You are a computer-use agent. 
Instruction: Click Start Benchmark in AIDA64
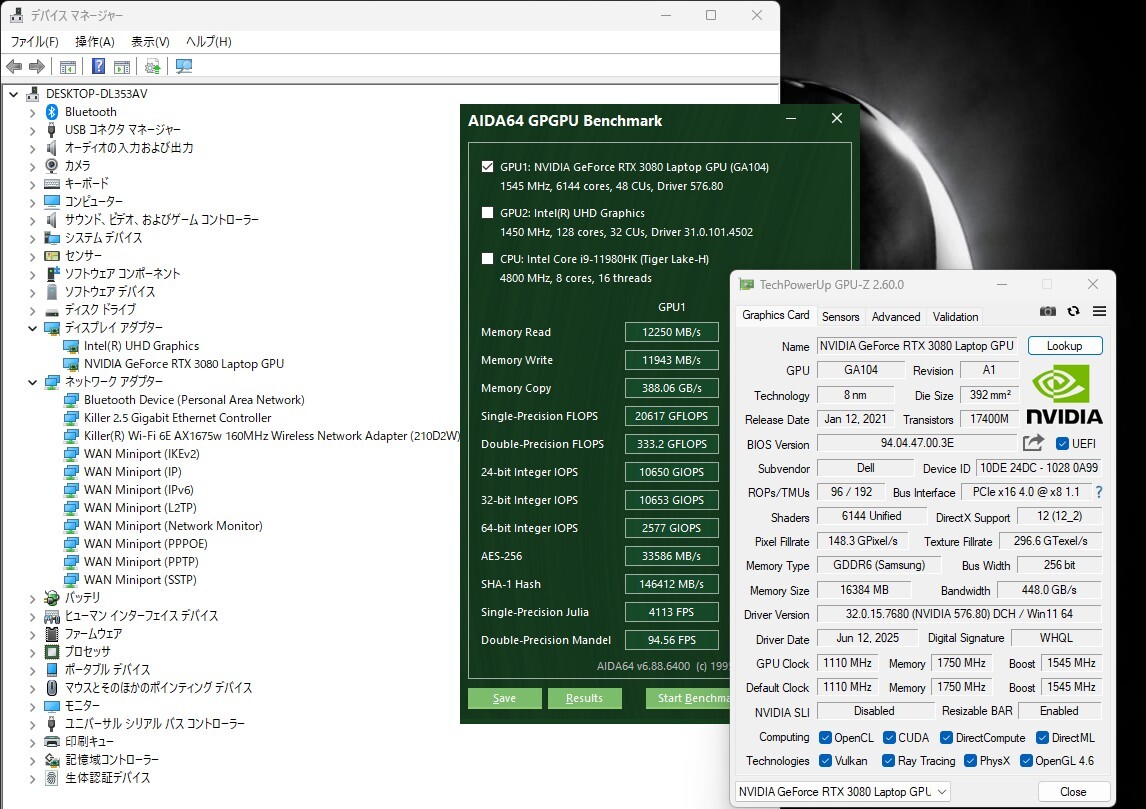coord(688,698)
